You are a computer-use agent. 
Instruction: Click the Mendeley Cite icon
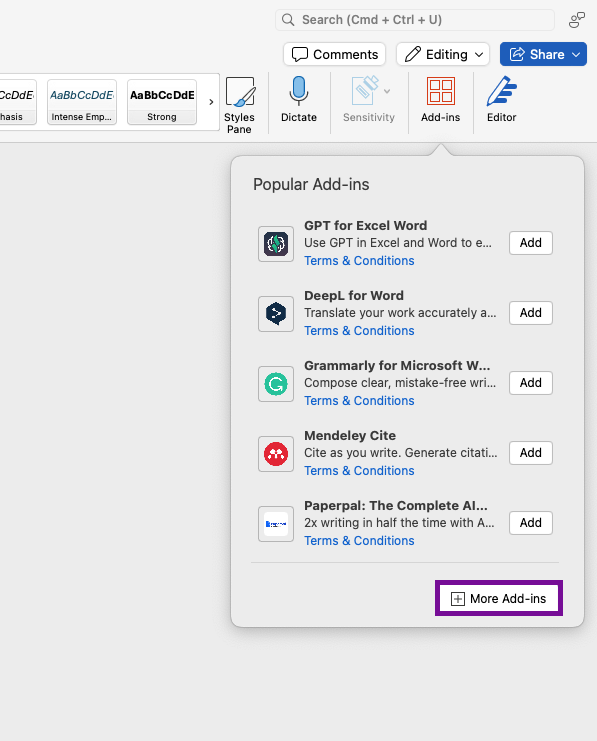coord(276,454)
